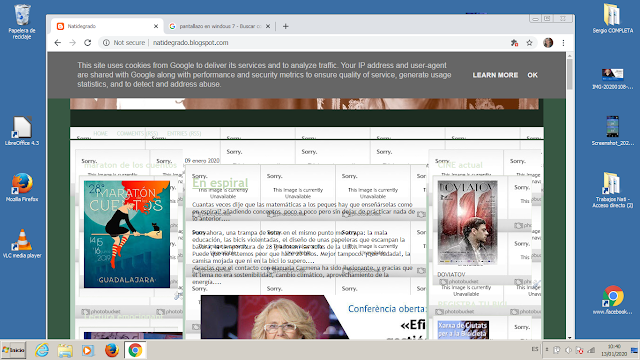Open the En espiral post title

[x=220, y=183]
